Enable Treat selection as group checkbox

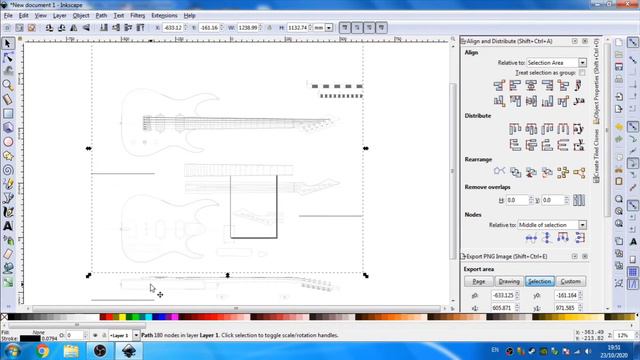pos(582,73)
